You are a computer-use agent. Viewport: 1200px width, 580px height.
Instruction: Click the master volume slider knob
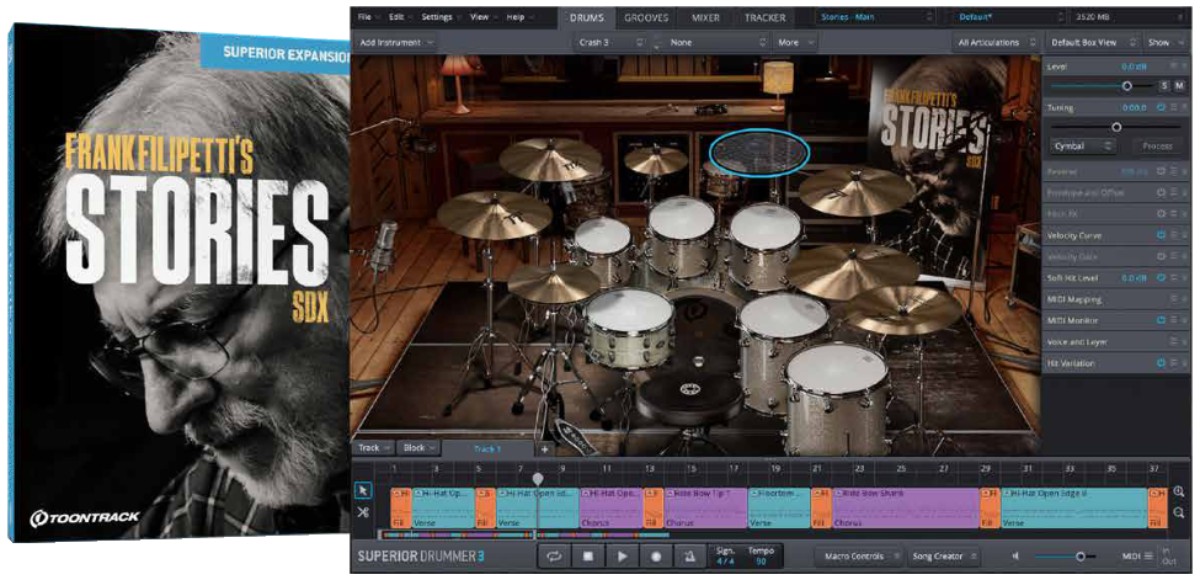[x=1080, y=556]
